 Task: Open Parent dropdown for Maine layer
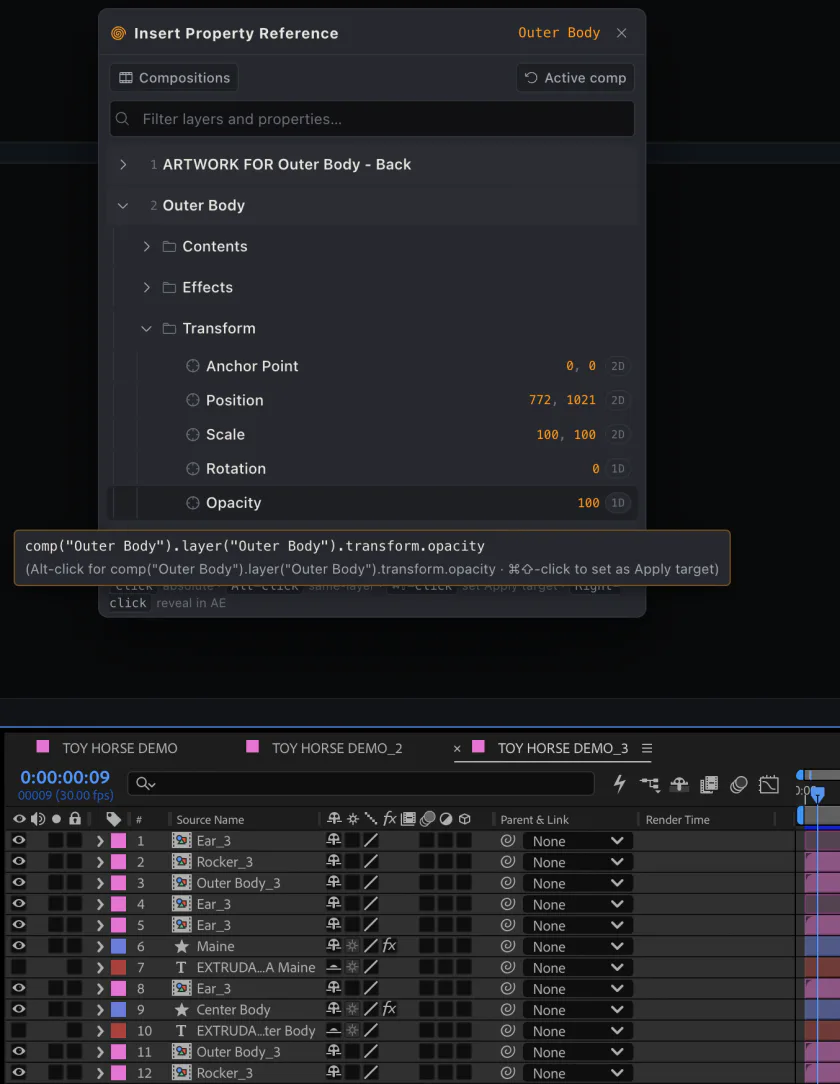click(577, 946)
